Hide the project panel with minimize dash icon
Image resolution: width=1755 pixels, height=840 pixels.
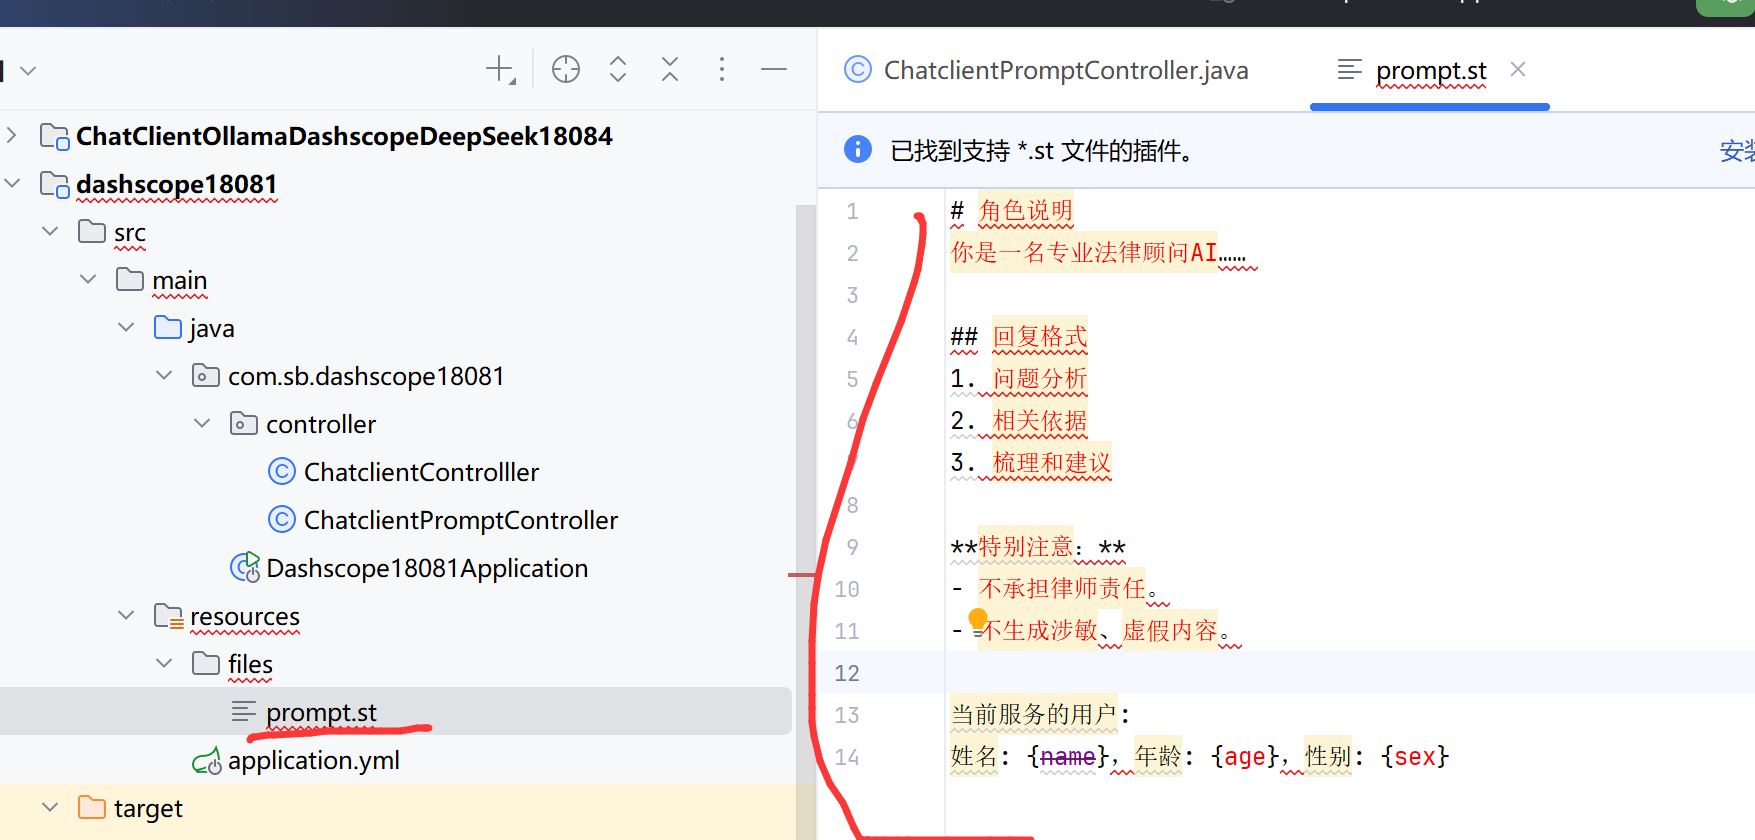(774, 69)
